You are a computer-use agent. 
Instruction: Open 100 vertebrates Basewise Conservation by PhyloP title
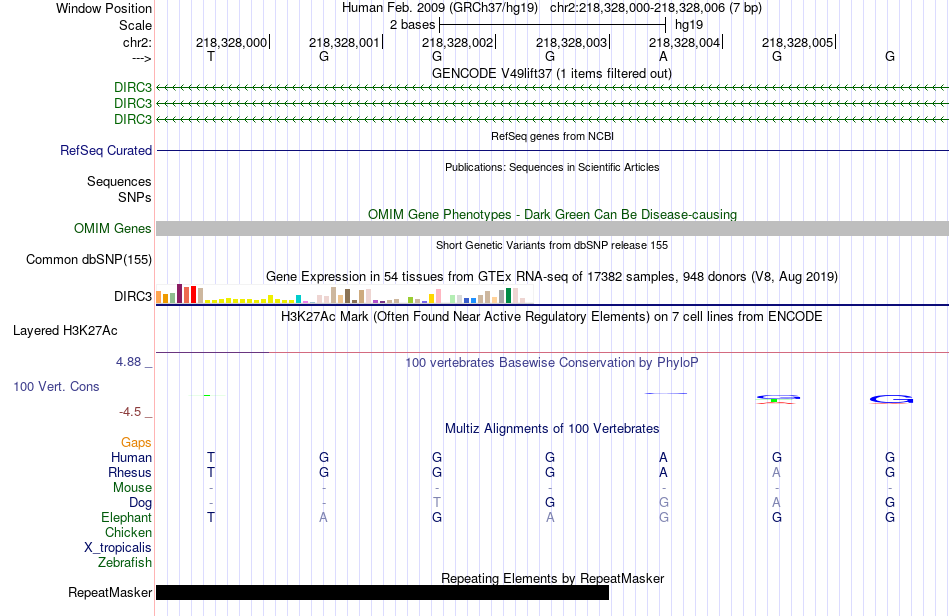click(x=552, y=363)
